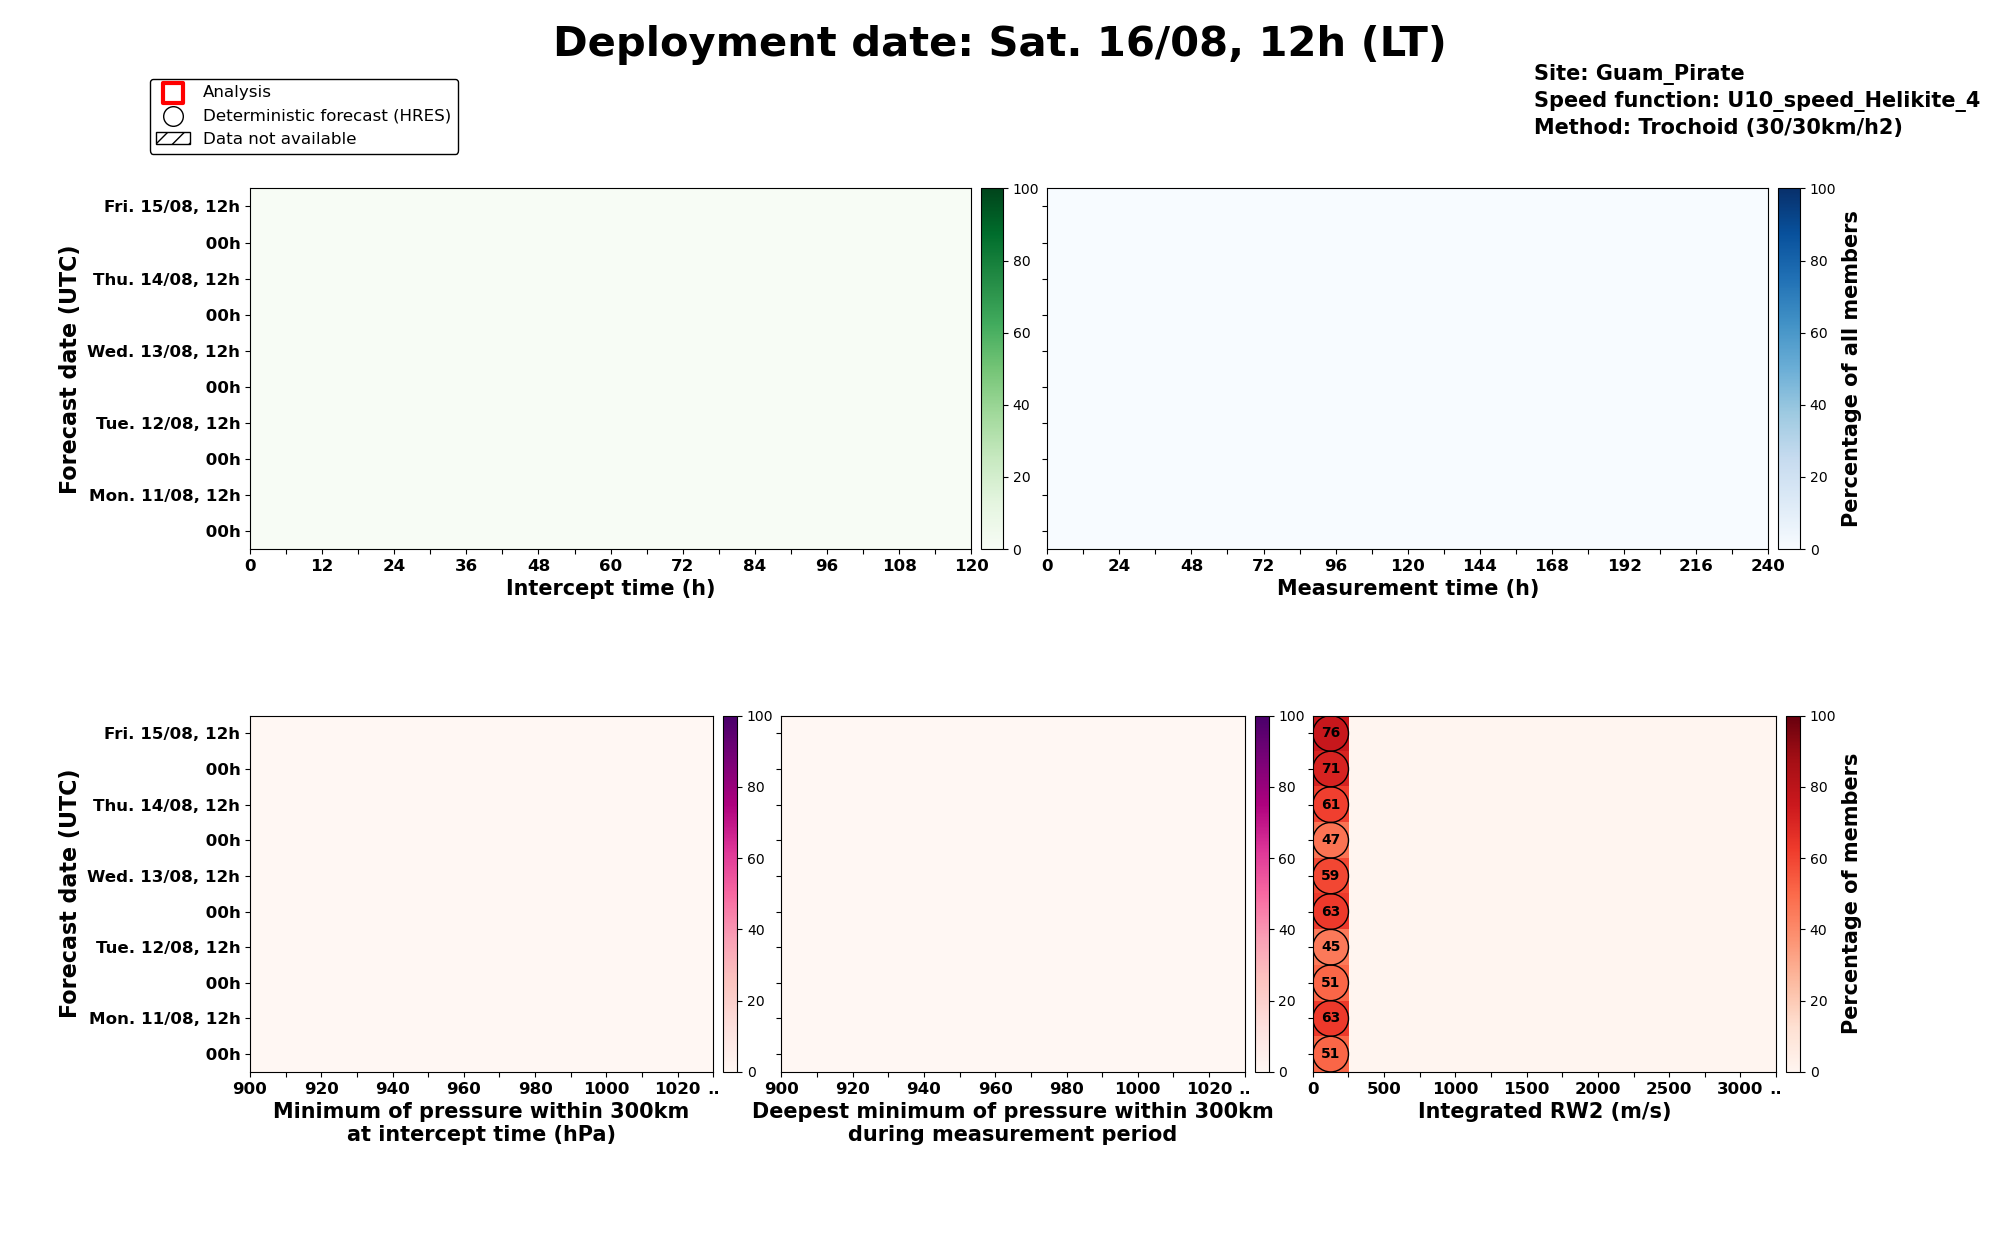Click 'Mon. 11/08, 12h' tick beside the pressure plot

(x=164, y=1019)
